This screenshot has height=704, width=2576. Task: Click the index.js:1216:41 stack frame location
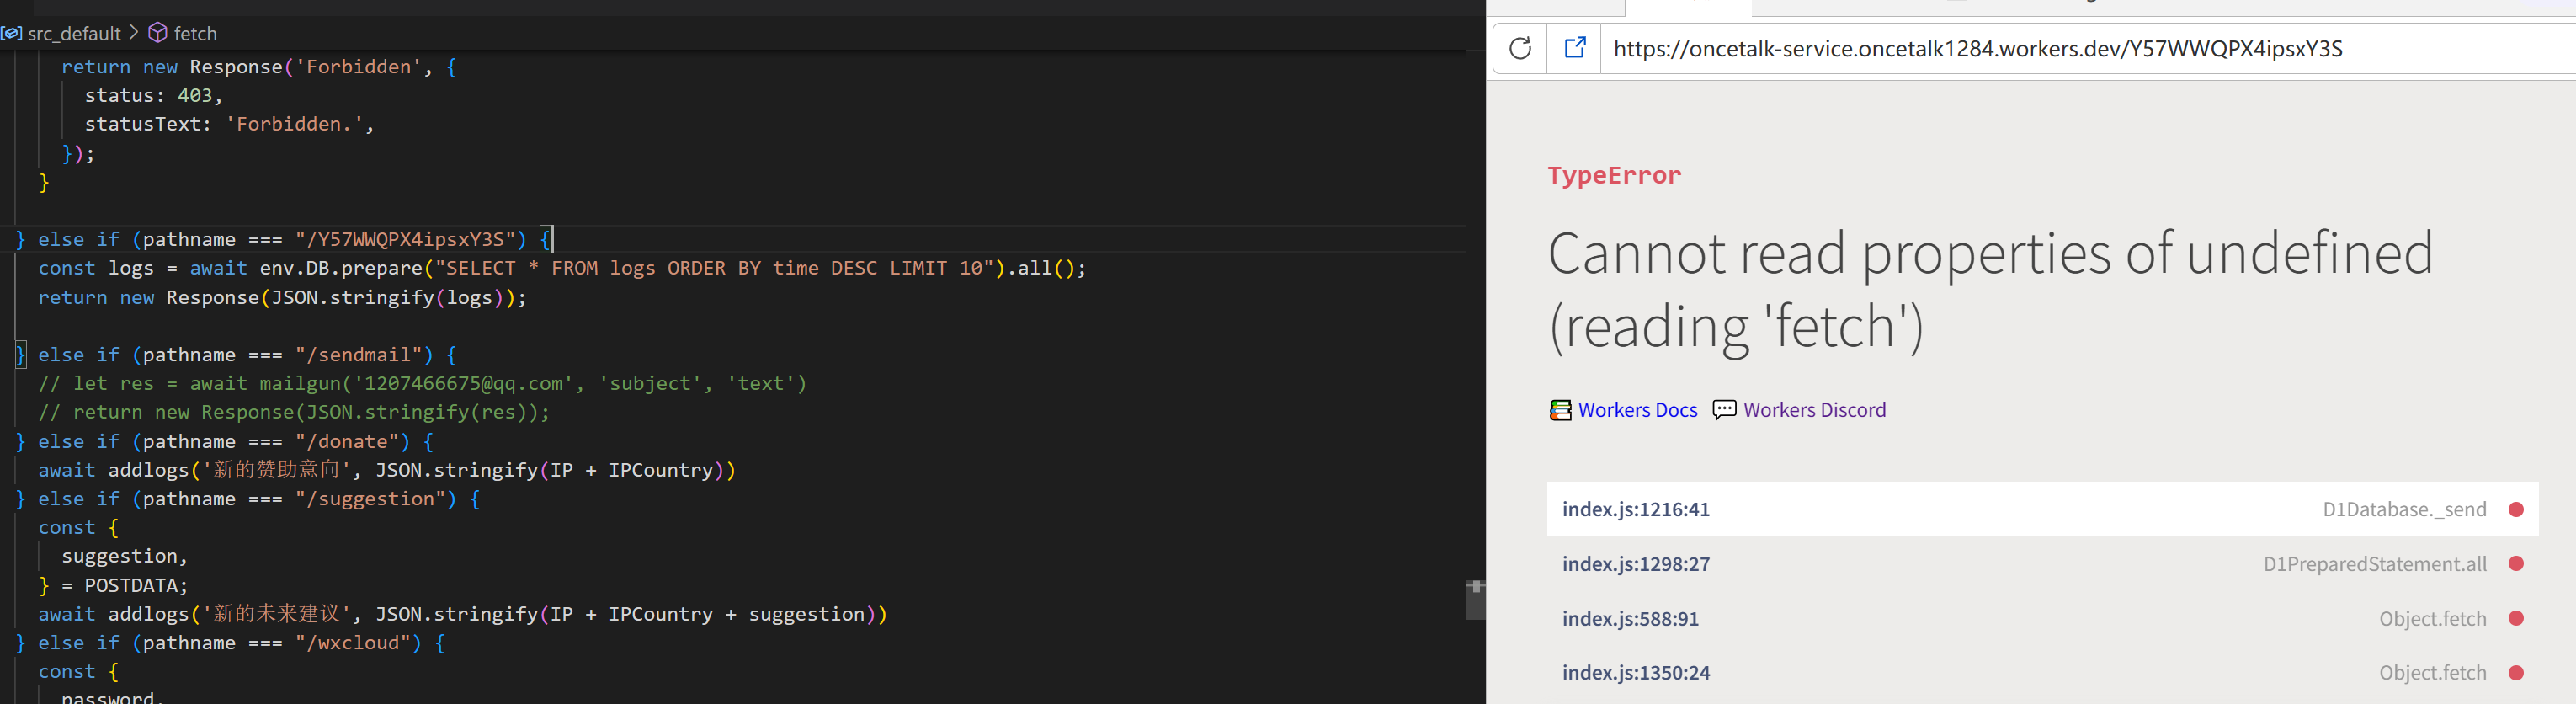1636,509
